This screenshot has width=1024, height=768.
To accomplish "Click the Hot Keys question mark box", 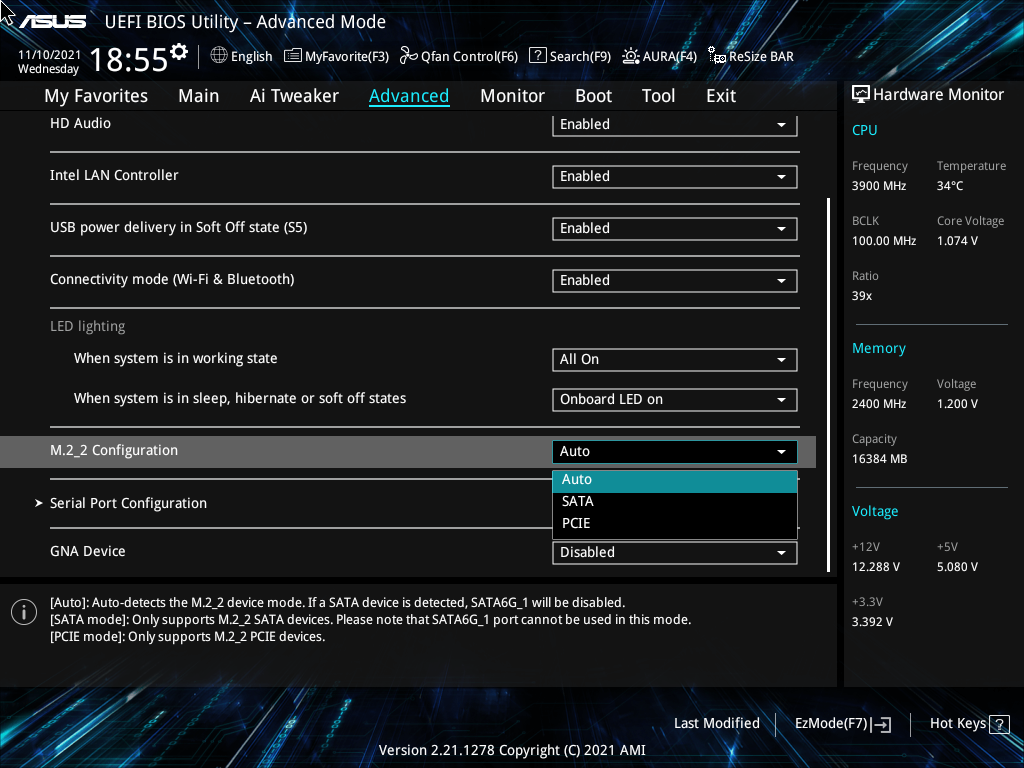I will coord(999,724).
